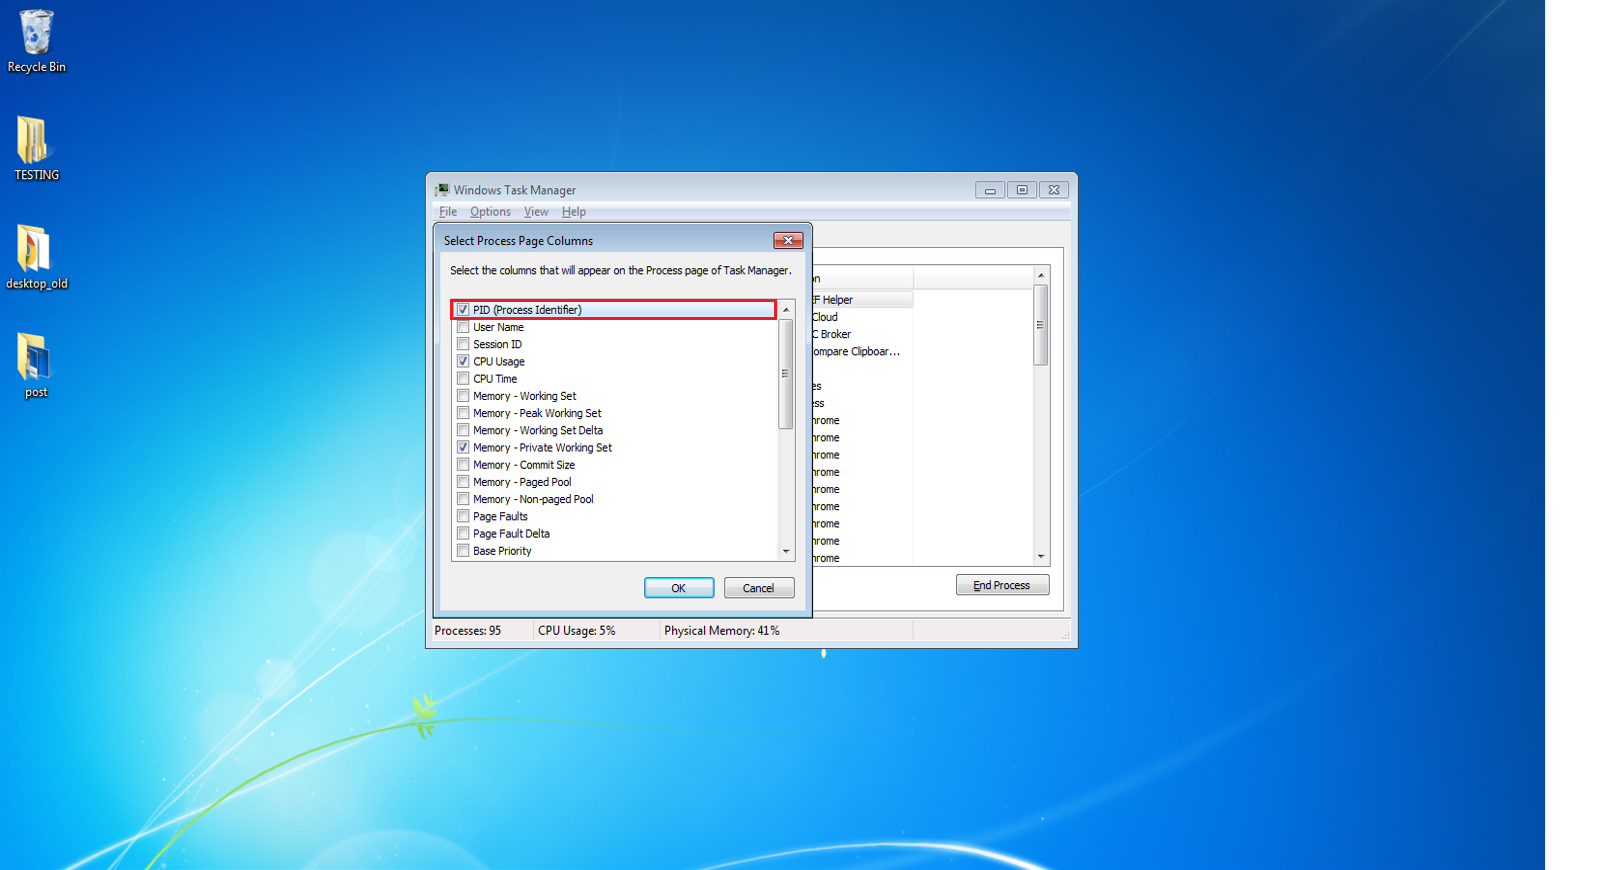
Task: Open the Help menu
Action: click(x=573, y=212)
